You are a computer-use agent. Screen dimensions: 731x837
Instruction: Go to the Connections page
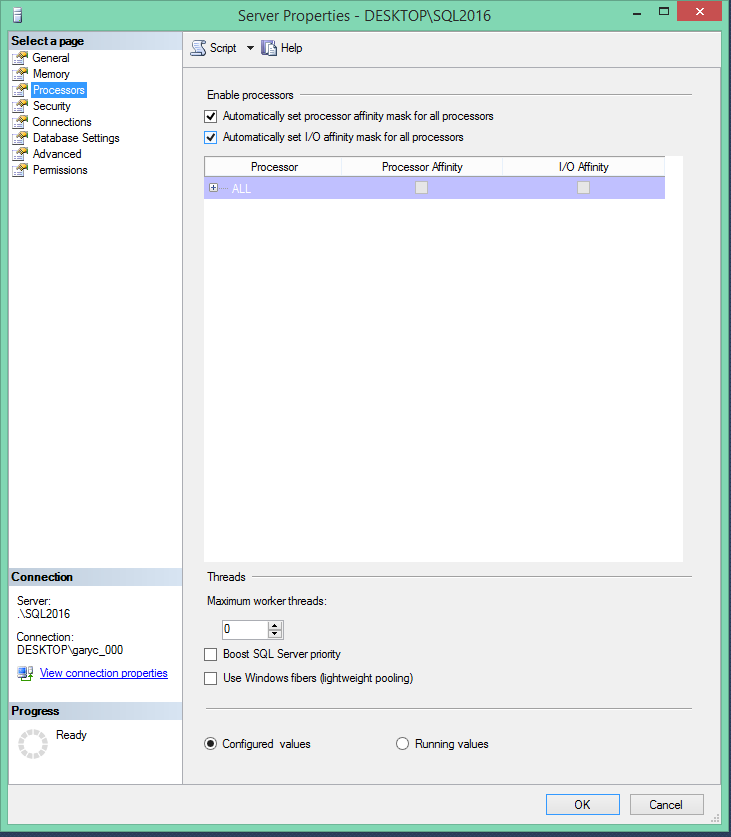[x=61, y=122]
